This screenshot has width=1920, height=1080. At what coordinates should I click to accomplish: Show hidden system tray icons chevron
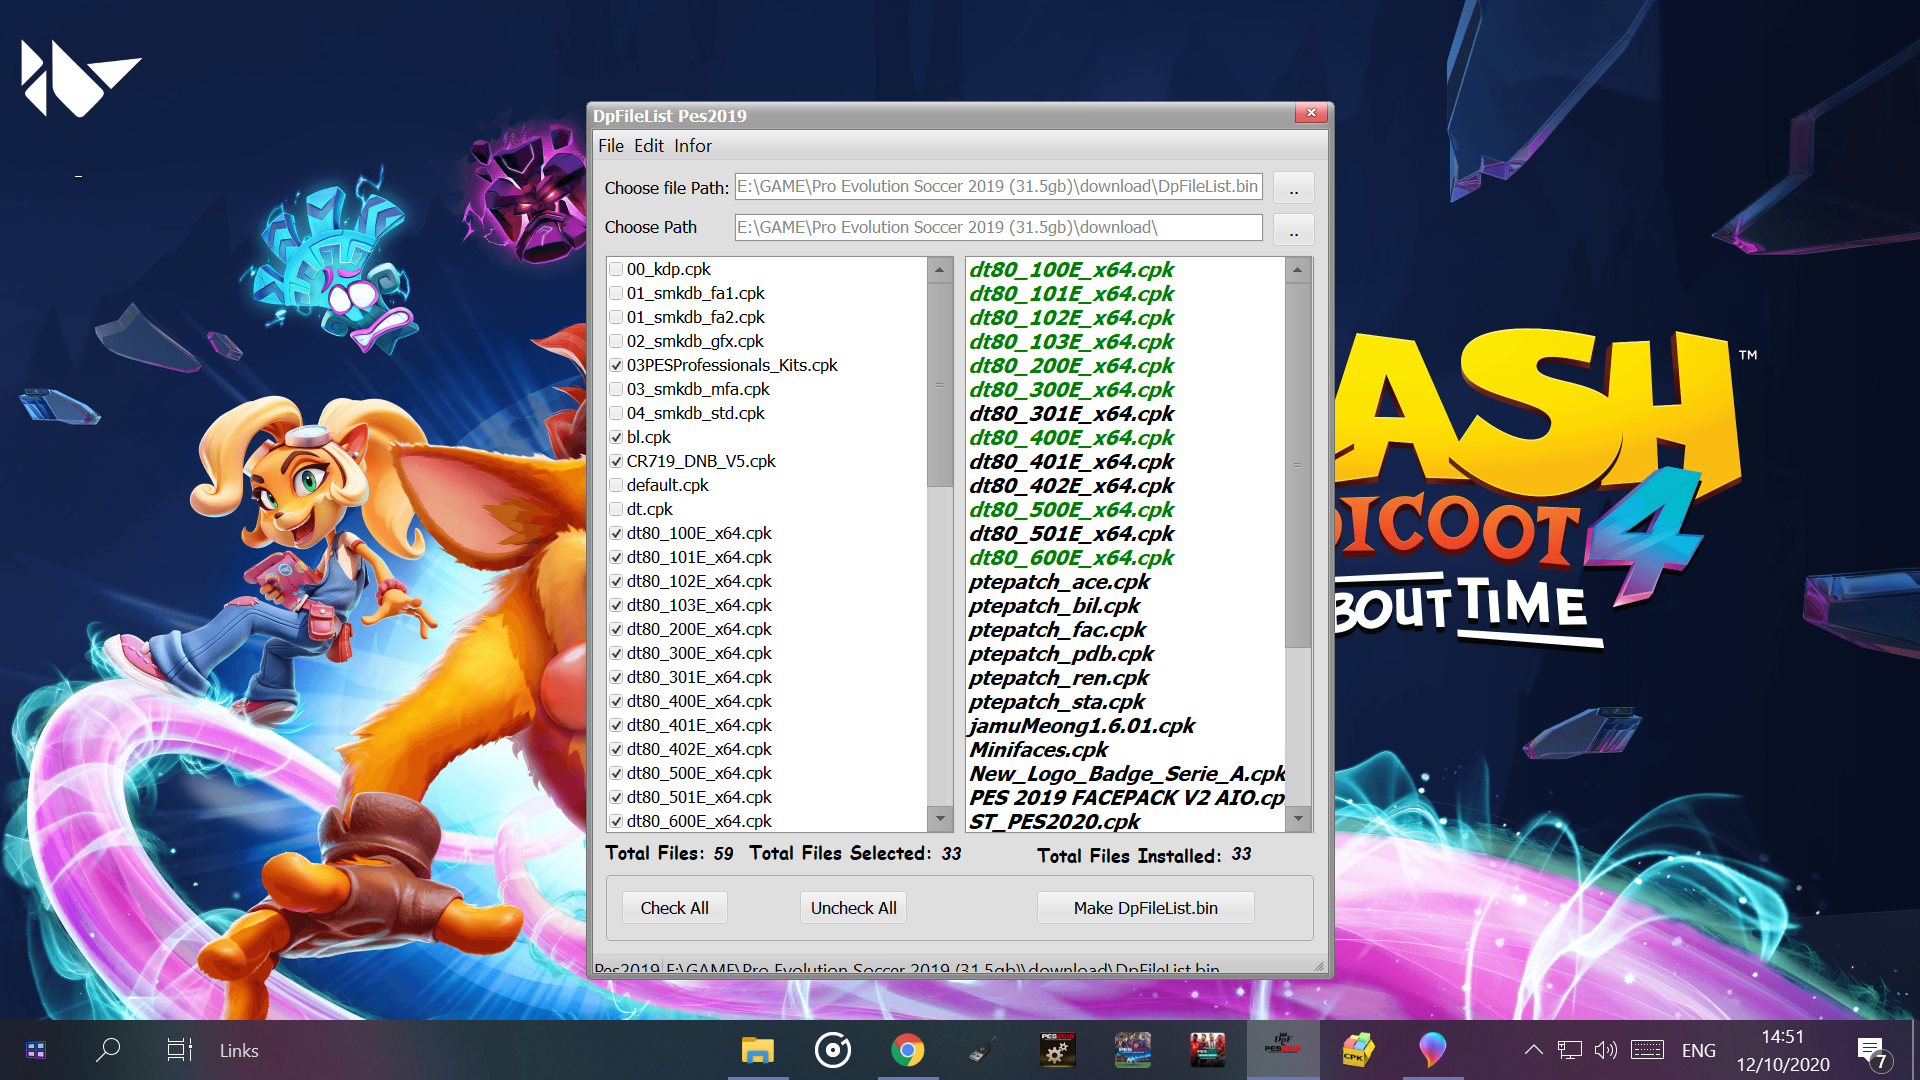(1533, 1050)
